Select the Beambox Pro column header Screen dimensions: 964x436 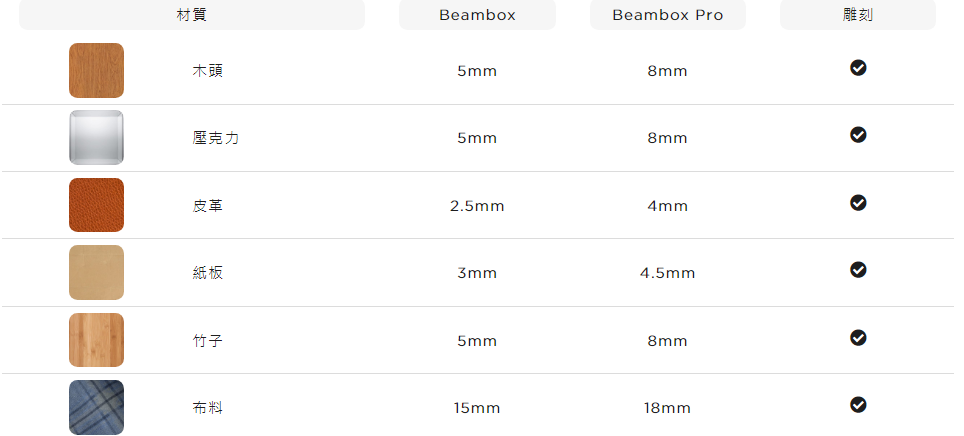[x=668, y=15]
